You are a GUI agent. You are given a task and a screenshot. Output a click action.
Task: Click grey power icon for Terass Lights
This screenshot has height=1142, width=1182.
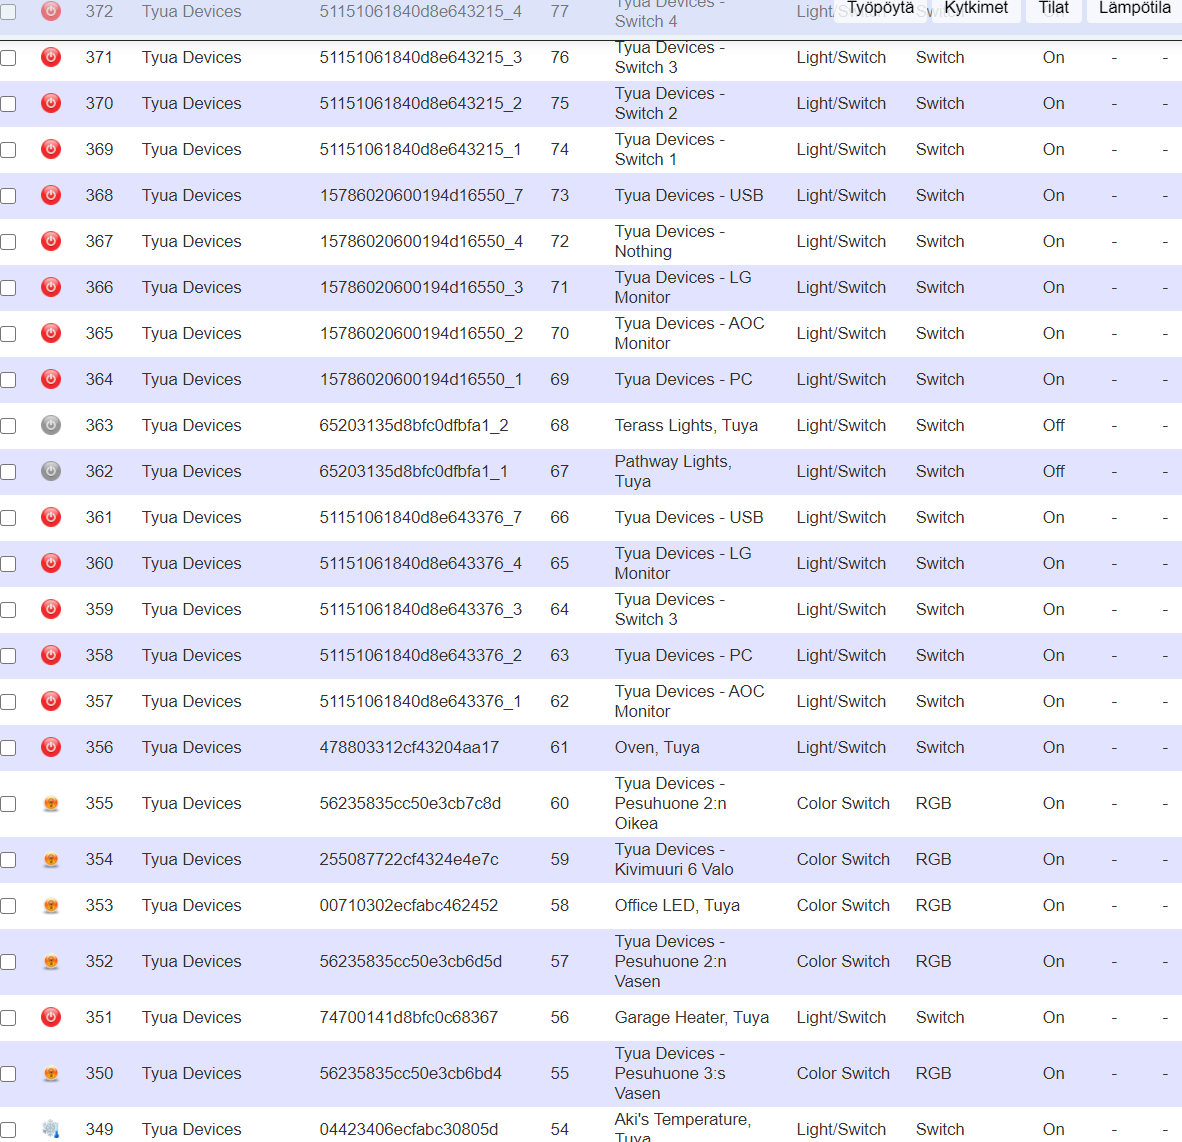pyautogui.click(x=51, y=425)
